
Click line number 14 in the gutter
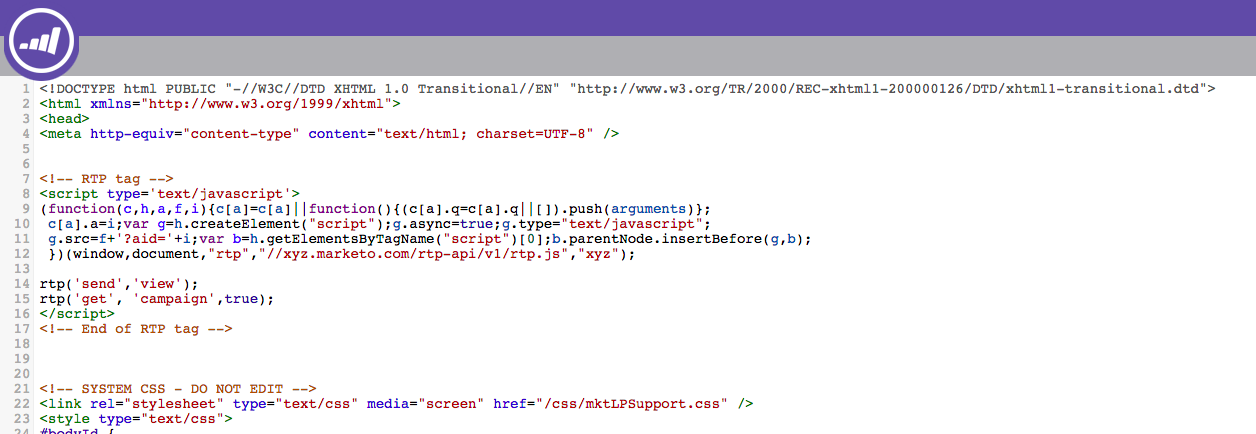(22, 285)
